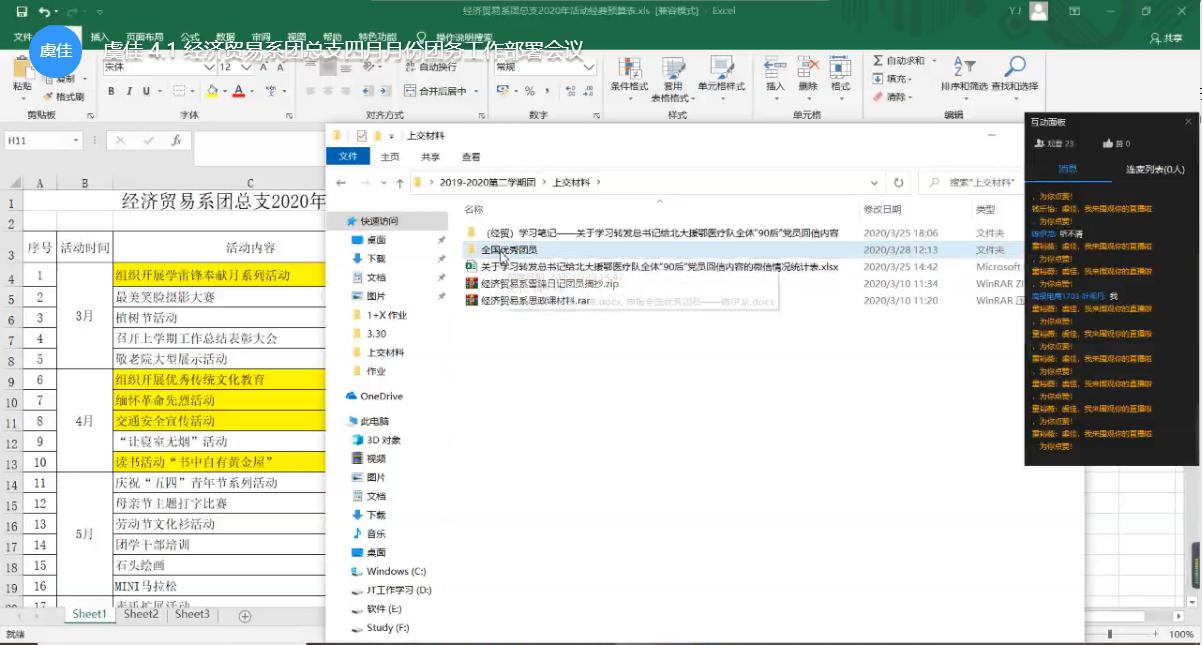Click the Save icon in quick access toolbar
This screenshot has height=645, width=1202.
click(x=22, y=11)
